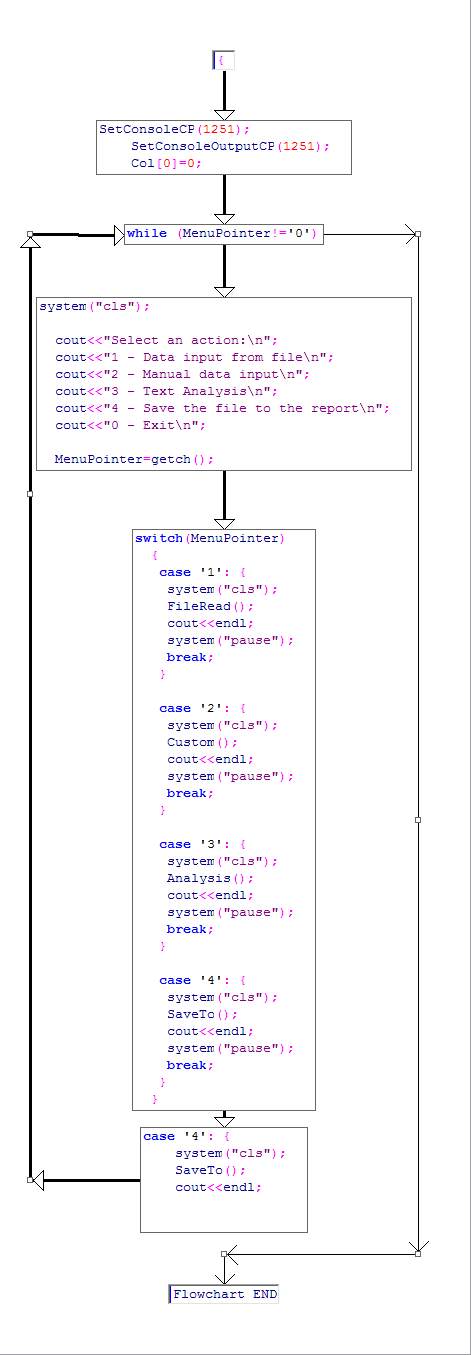This screenshot has height=1355, width=471.
Task: Click "case '2':" in the switch block
Action: click(x=196, y=708)
